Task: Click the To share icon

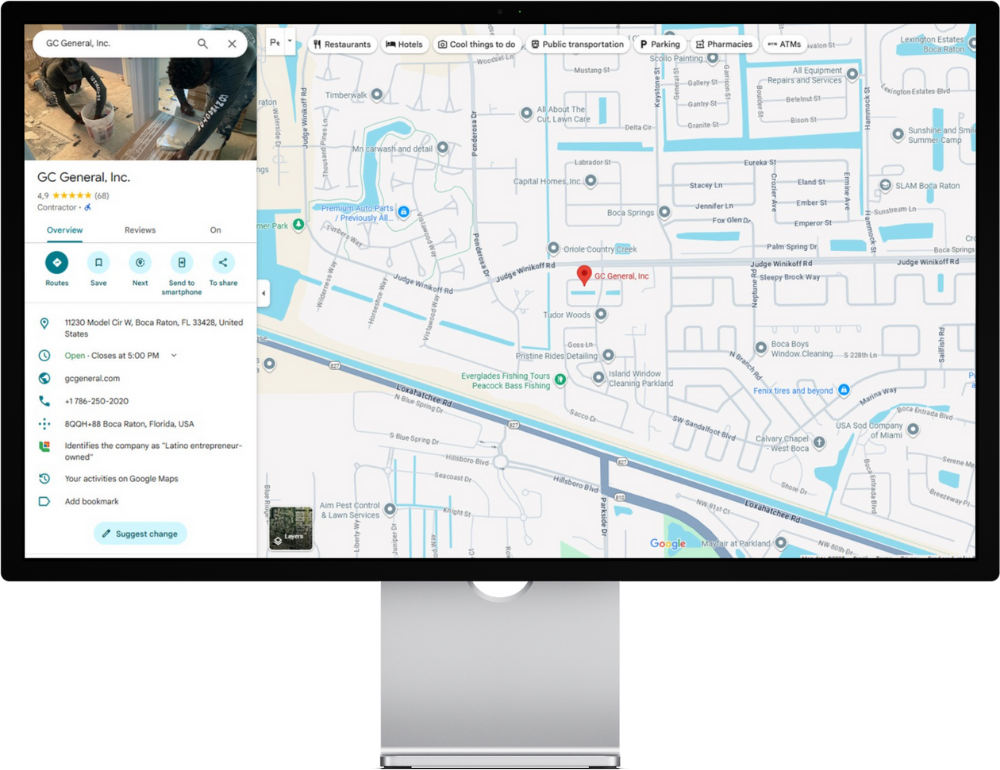Action: (223, 262)
